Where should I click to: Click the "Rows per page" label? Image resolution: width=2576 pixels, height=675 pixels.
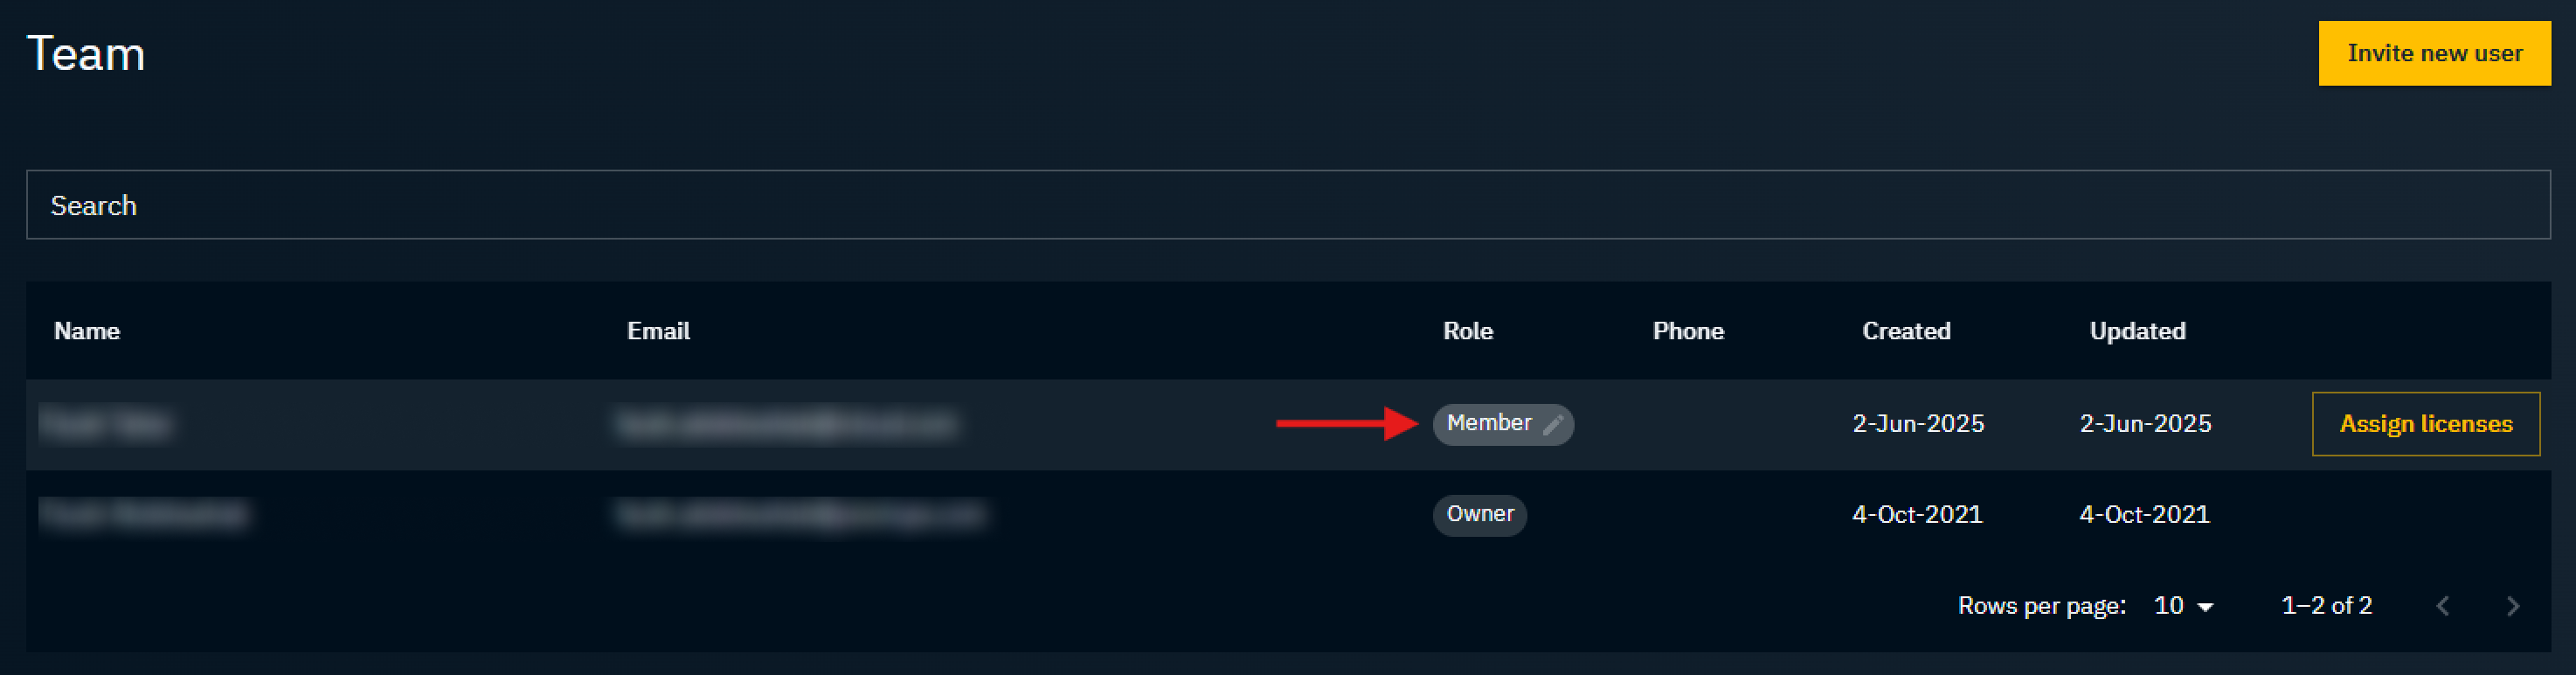tap(2041, 606)
